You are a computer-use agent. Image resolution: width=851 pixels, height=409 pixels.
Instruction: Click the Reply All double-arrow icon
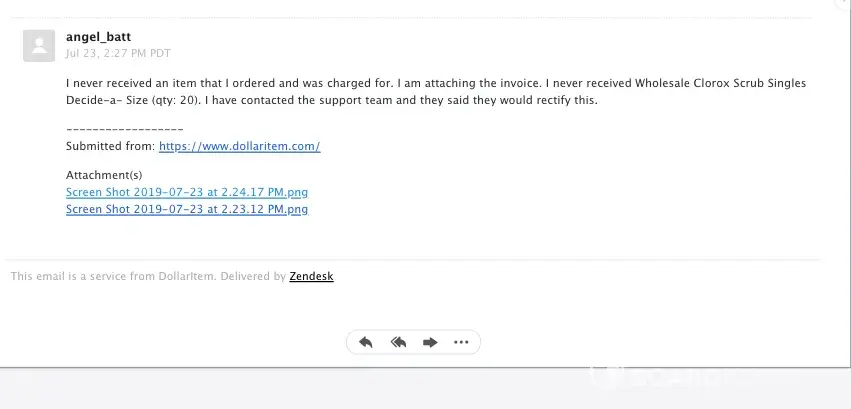[x=398, y=342]
